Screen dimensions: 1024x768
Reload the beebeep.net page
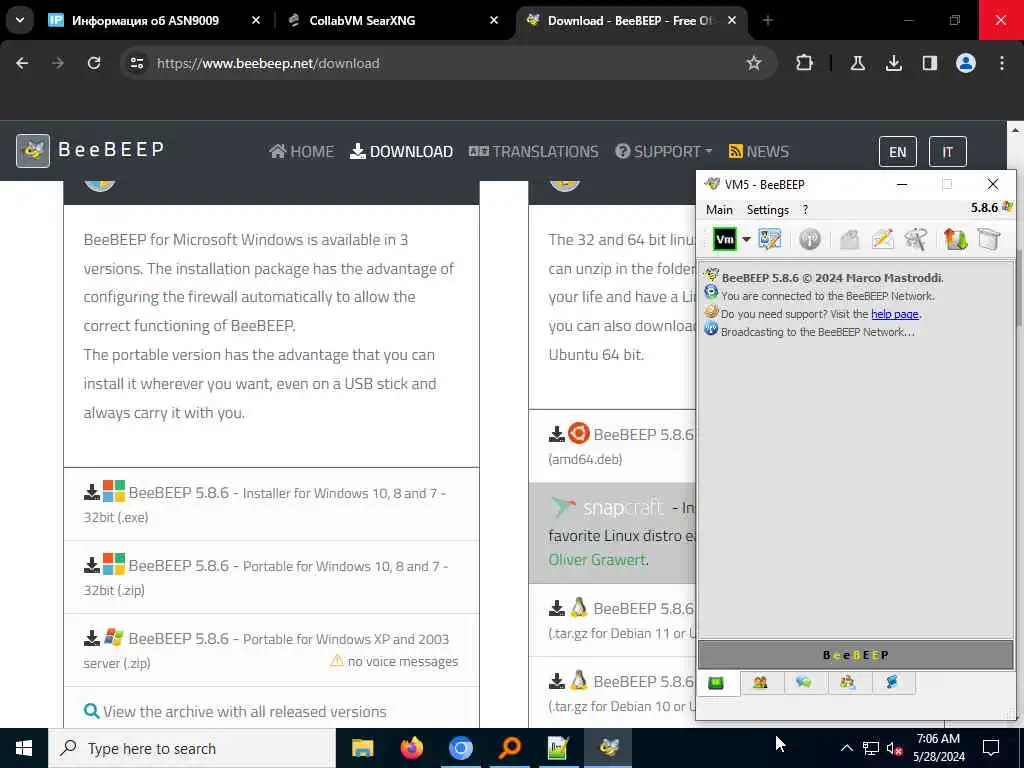tap(94, 63)
